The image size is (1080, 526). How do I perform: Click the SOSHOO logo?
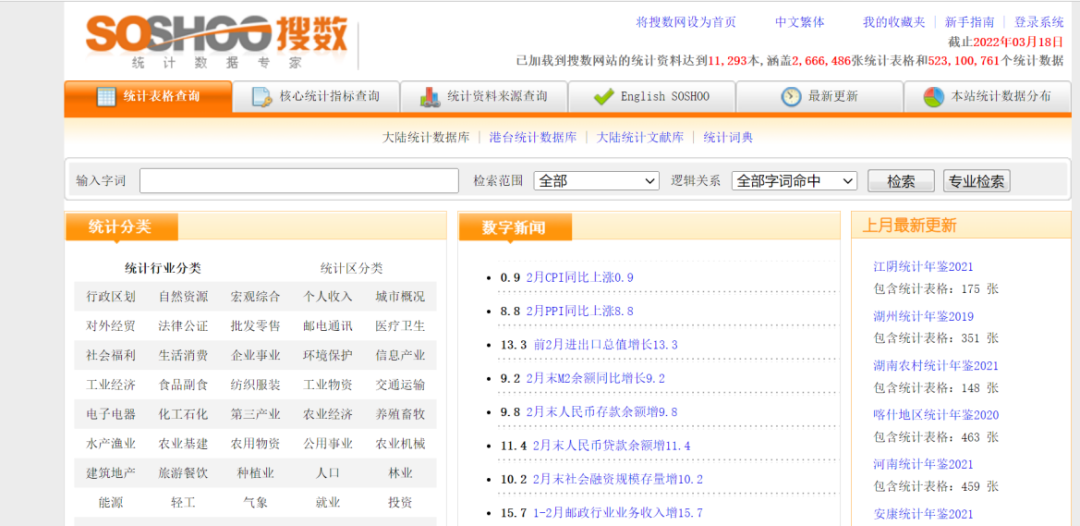(217, 41)
